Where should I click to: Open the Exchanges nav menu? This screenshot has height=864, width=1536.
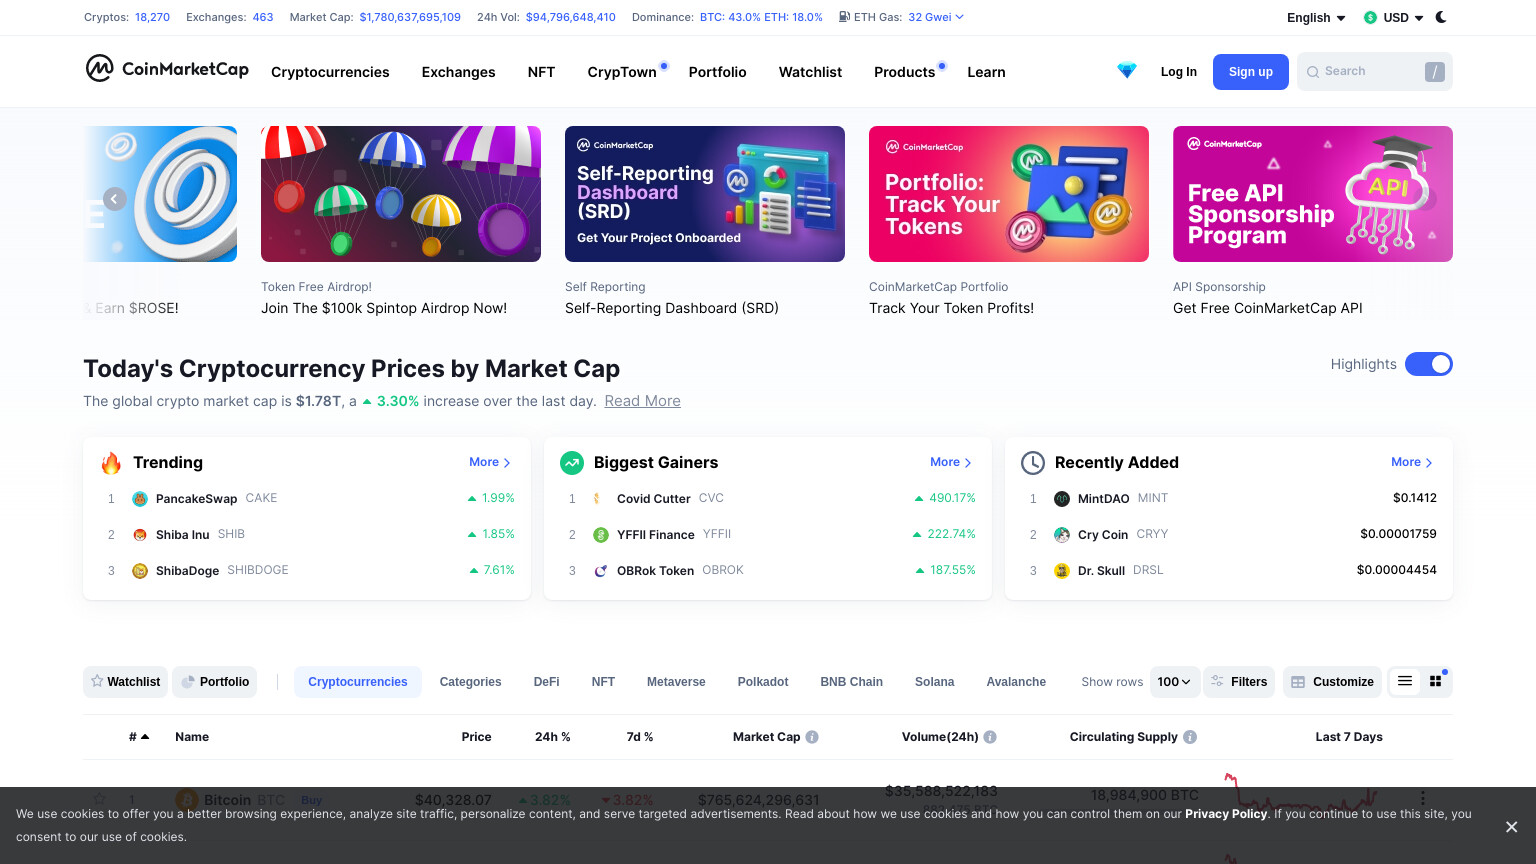(458, 72)
